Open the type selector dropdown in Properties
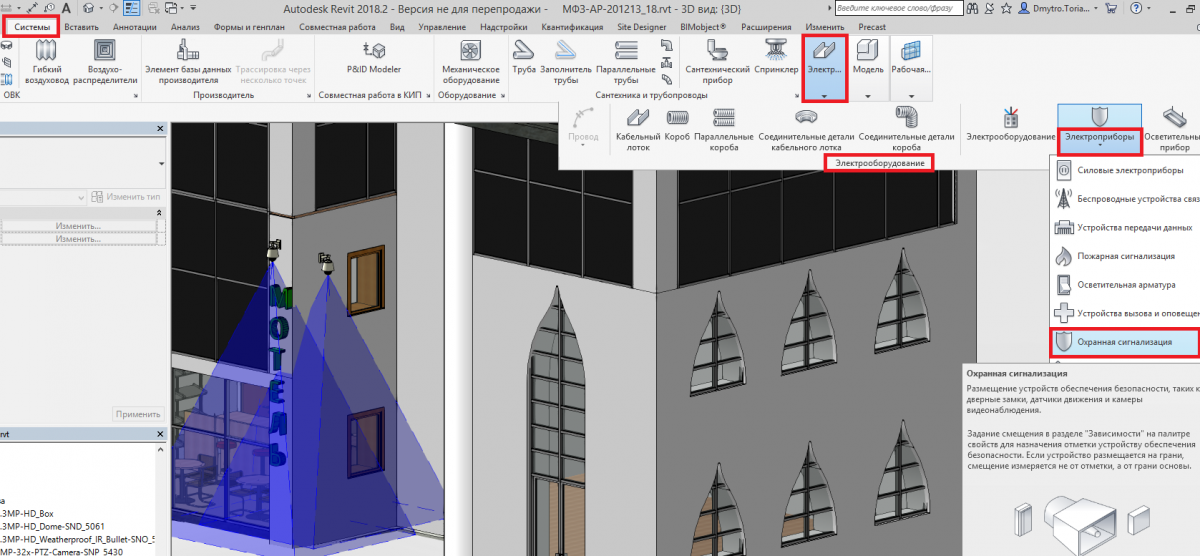Image resolution: width=1200 pixels, height=556 pixels. point(161,164)
